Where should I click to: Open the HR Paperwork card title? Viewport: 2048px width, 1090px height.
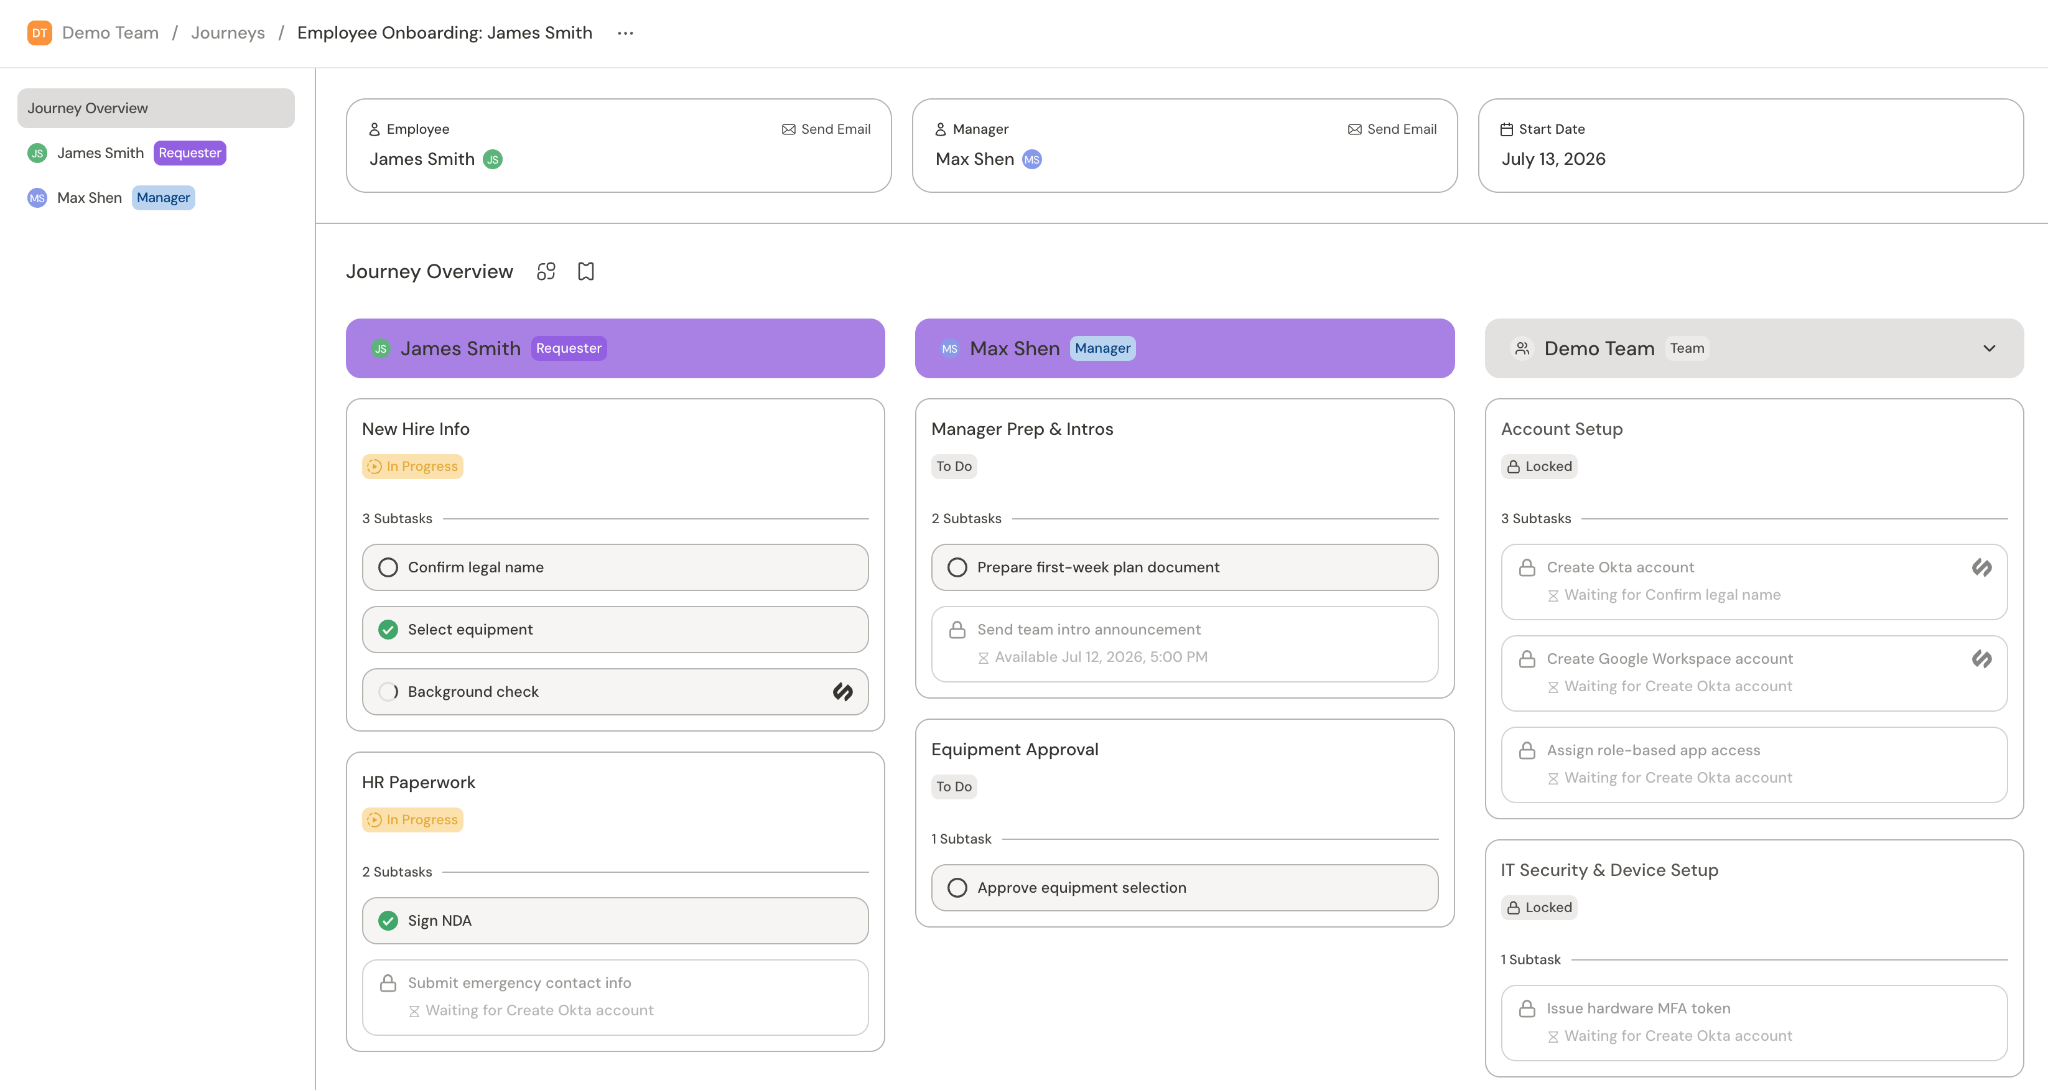418,782
